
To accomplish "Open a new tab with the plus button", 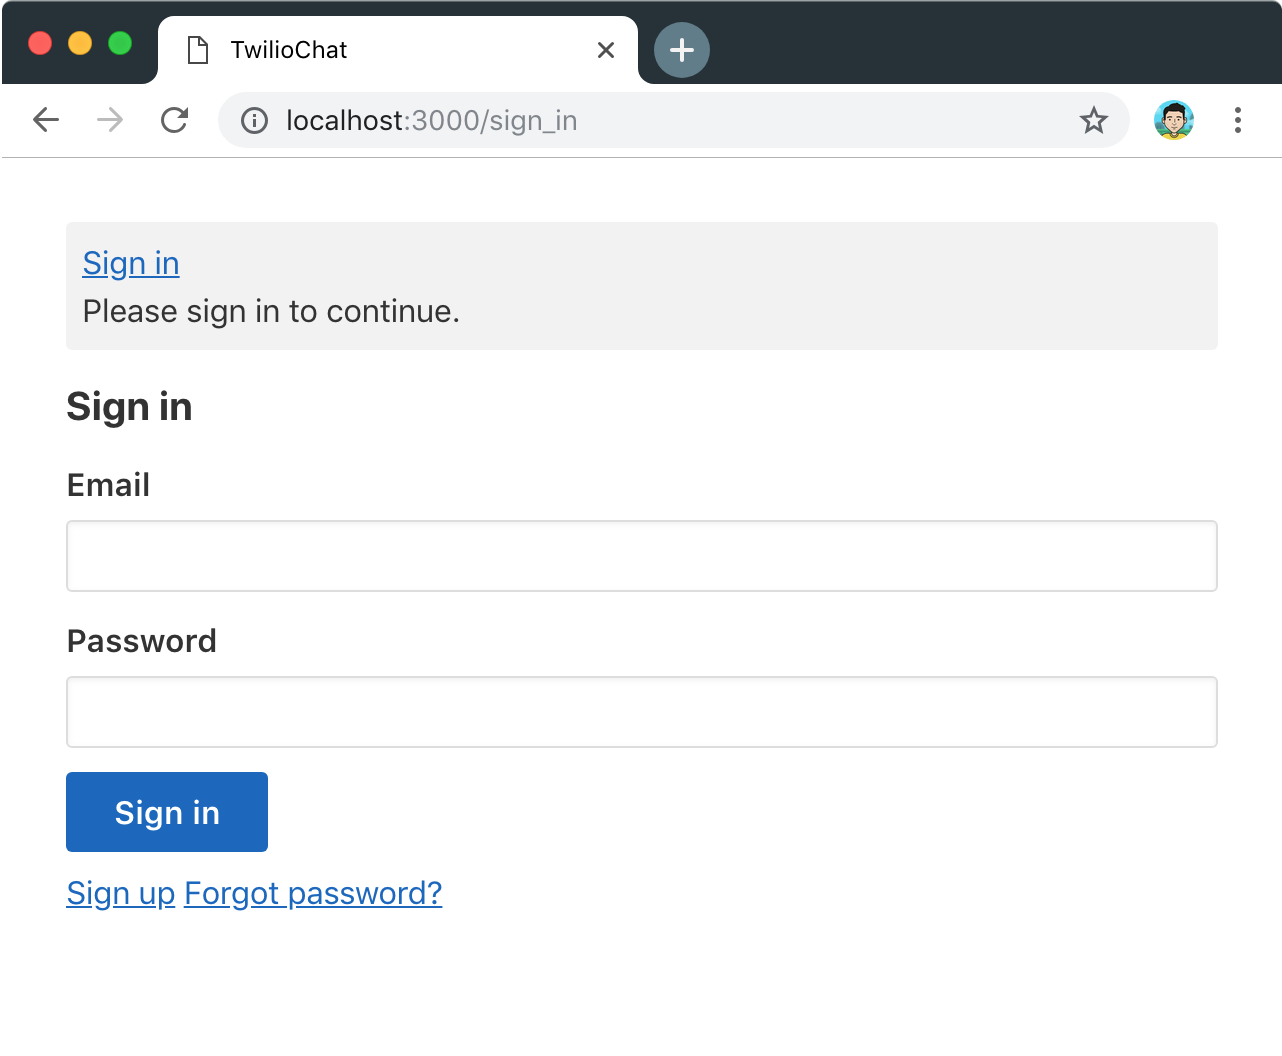I will [x=682, y=50].
